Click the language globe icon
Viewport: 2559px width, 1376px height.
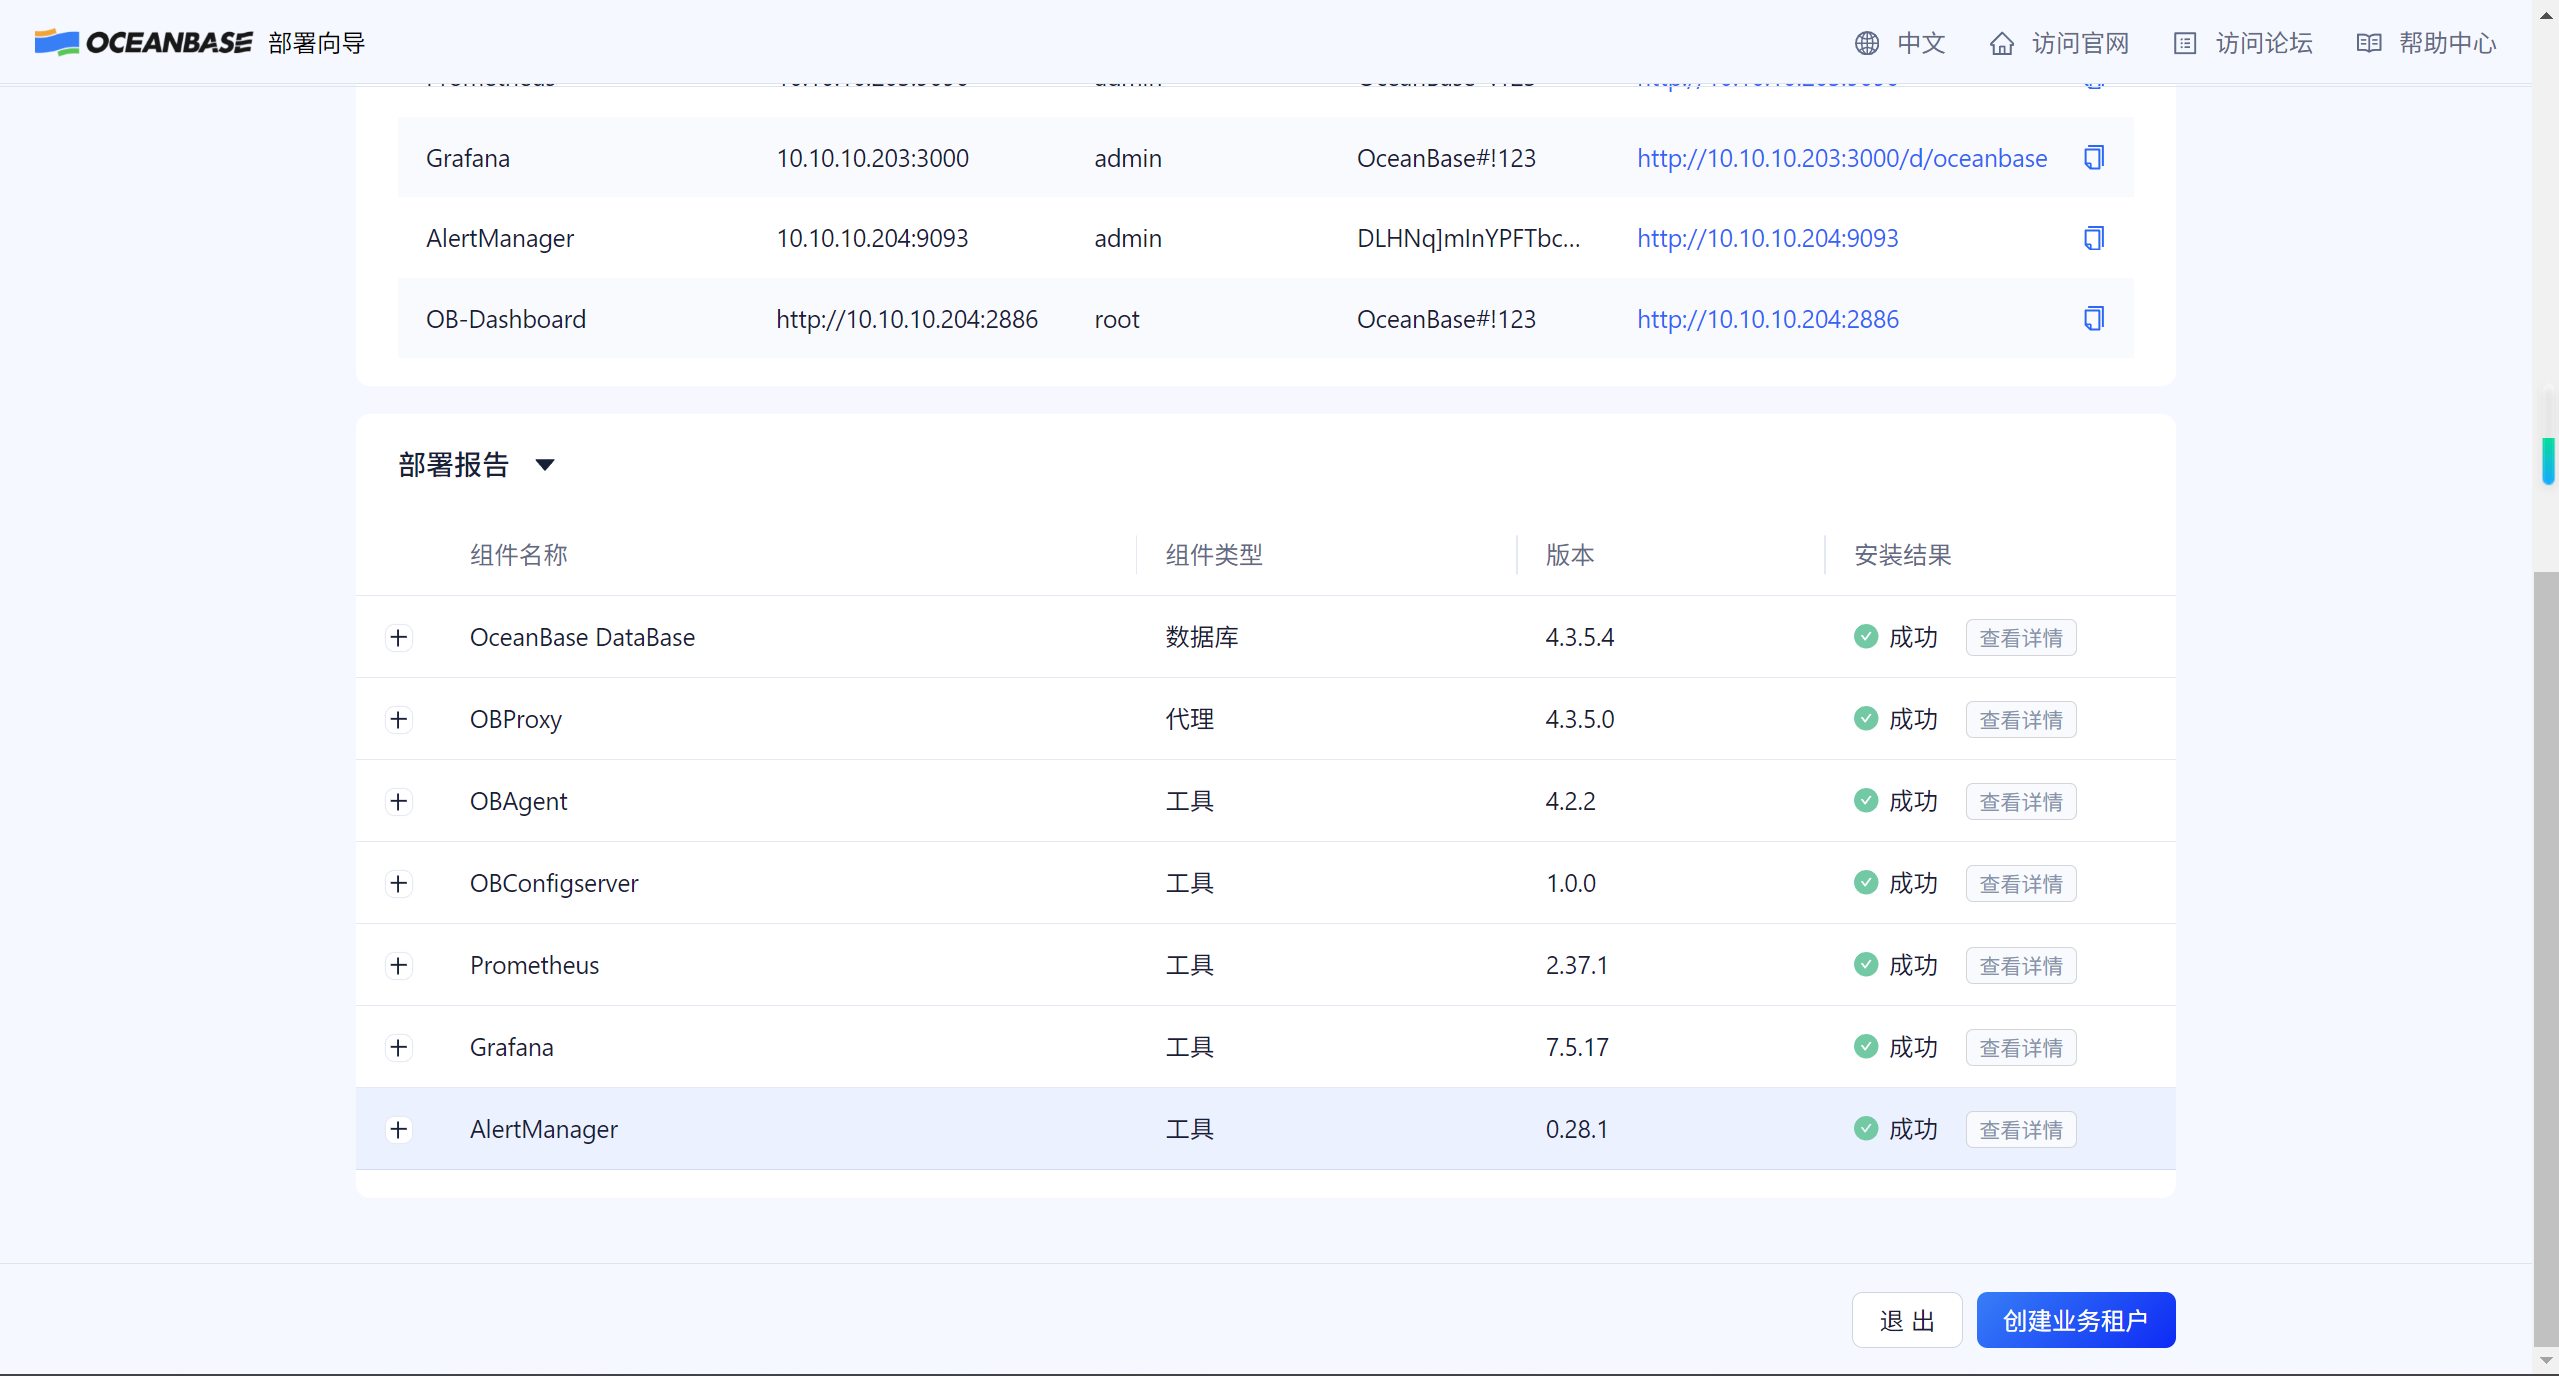(1866, 43)
